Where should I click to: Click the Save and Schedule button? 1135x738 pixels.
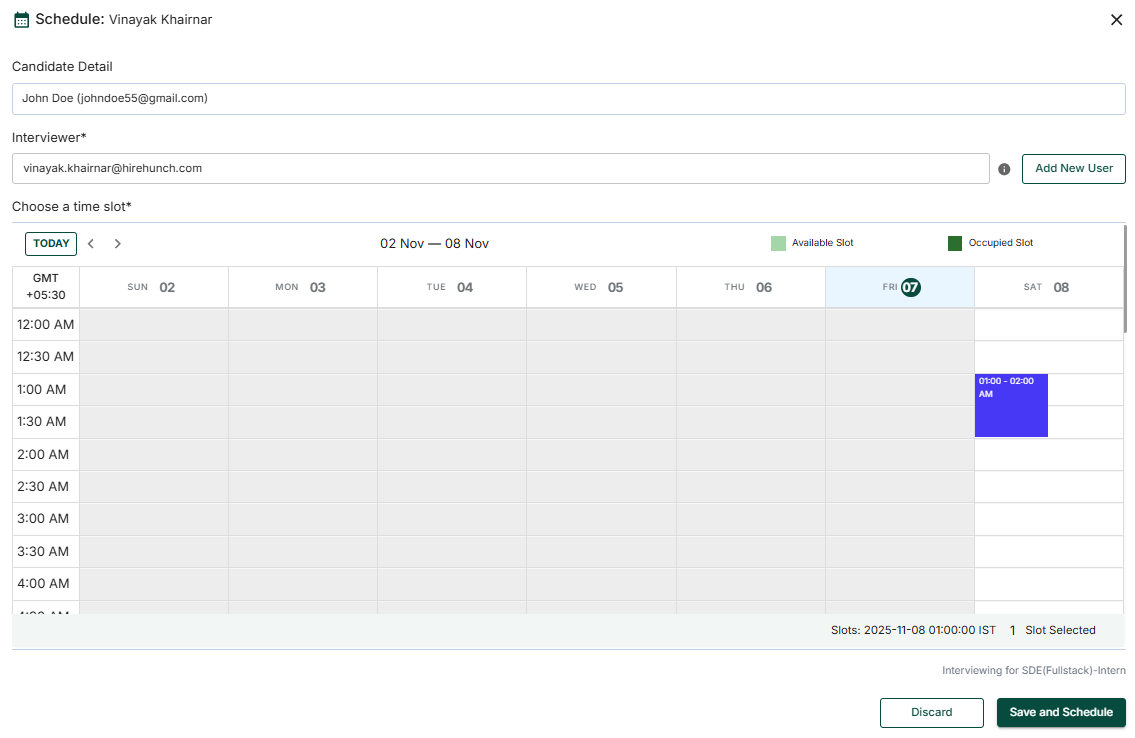1060,713
